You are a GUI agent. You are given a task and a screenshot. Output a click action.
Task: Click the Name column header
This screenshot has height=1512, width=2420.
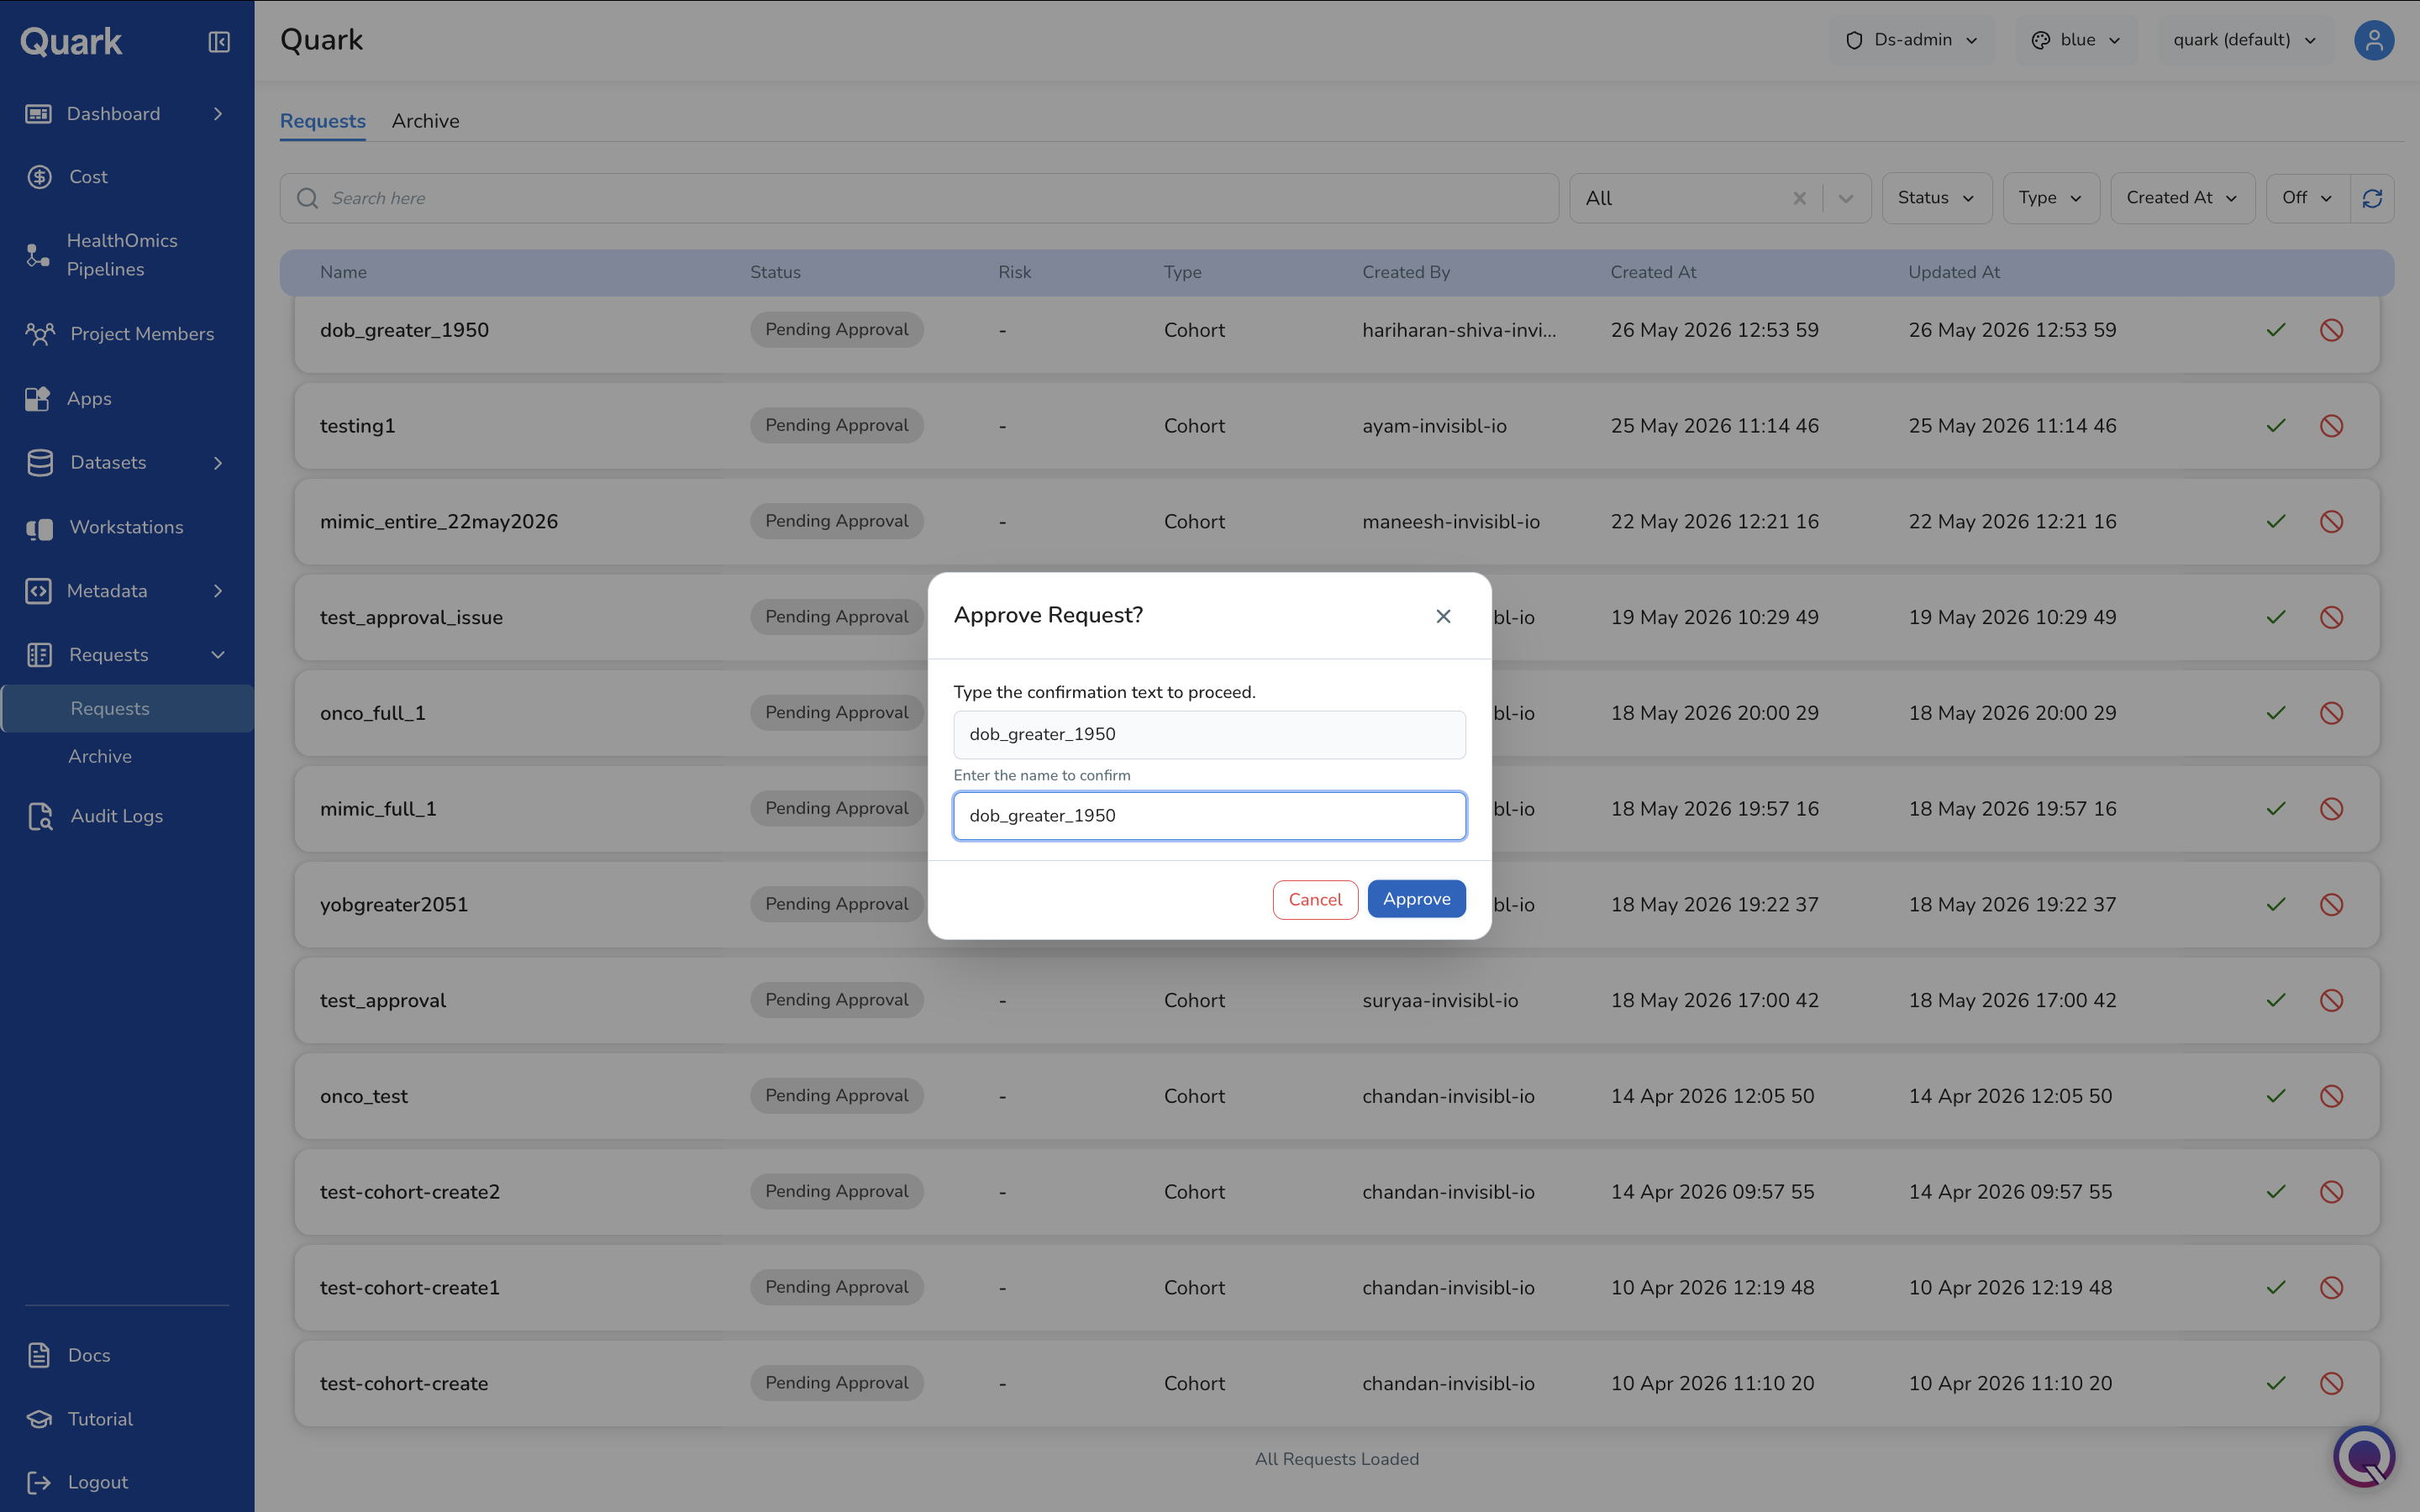[x=343, y=272]
